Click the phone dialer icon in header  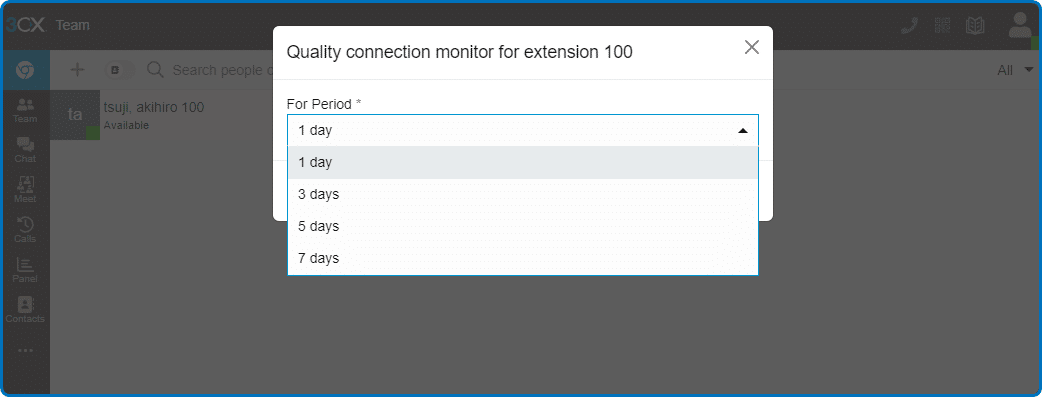909,26
